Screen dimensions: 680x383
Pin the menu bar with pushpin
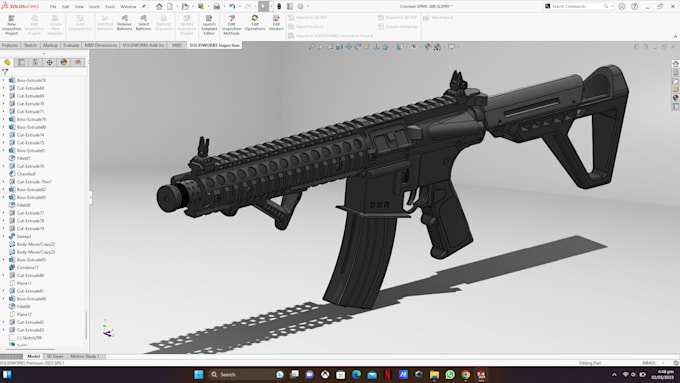tap(144, 7)
